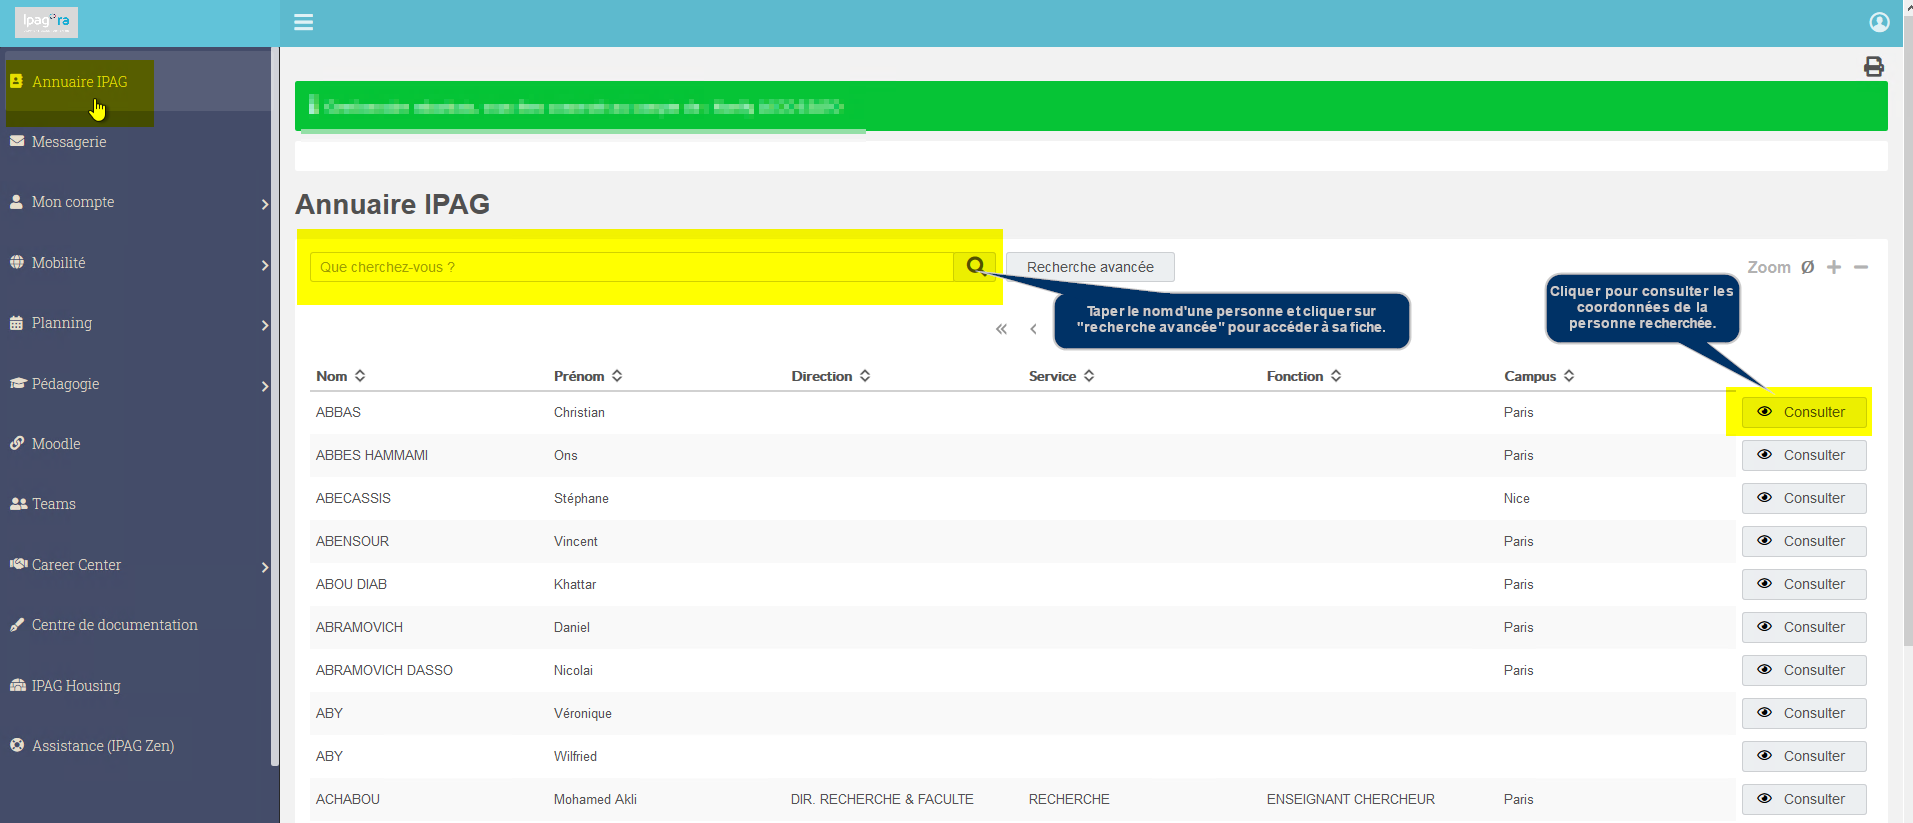Print the page with printer icon
Image resolution: width=1913 pixels, height=823 pixels.
(1873, 66)
